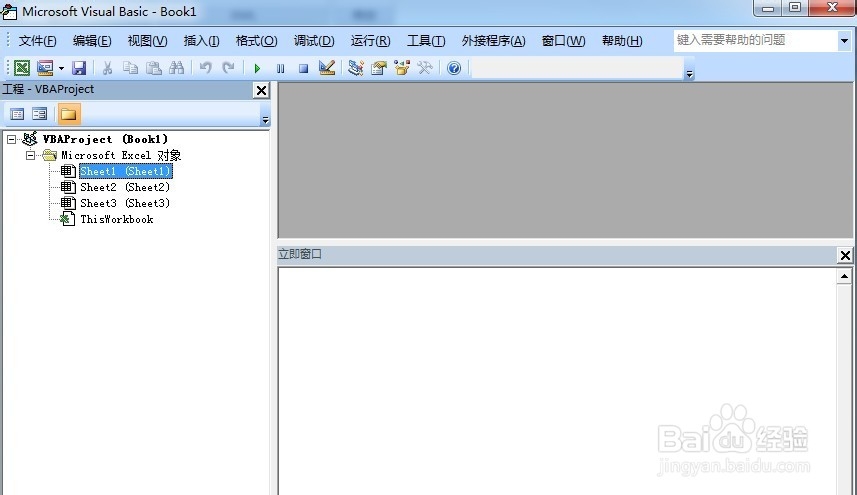Viewport: 857px width, 495px height.
Task: Close the 立即窗口 immediate window
Action: point(845,255)
